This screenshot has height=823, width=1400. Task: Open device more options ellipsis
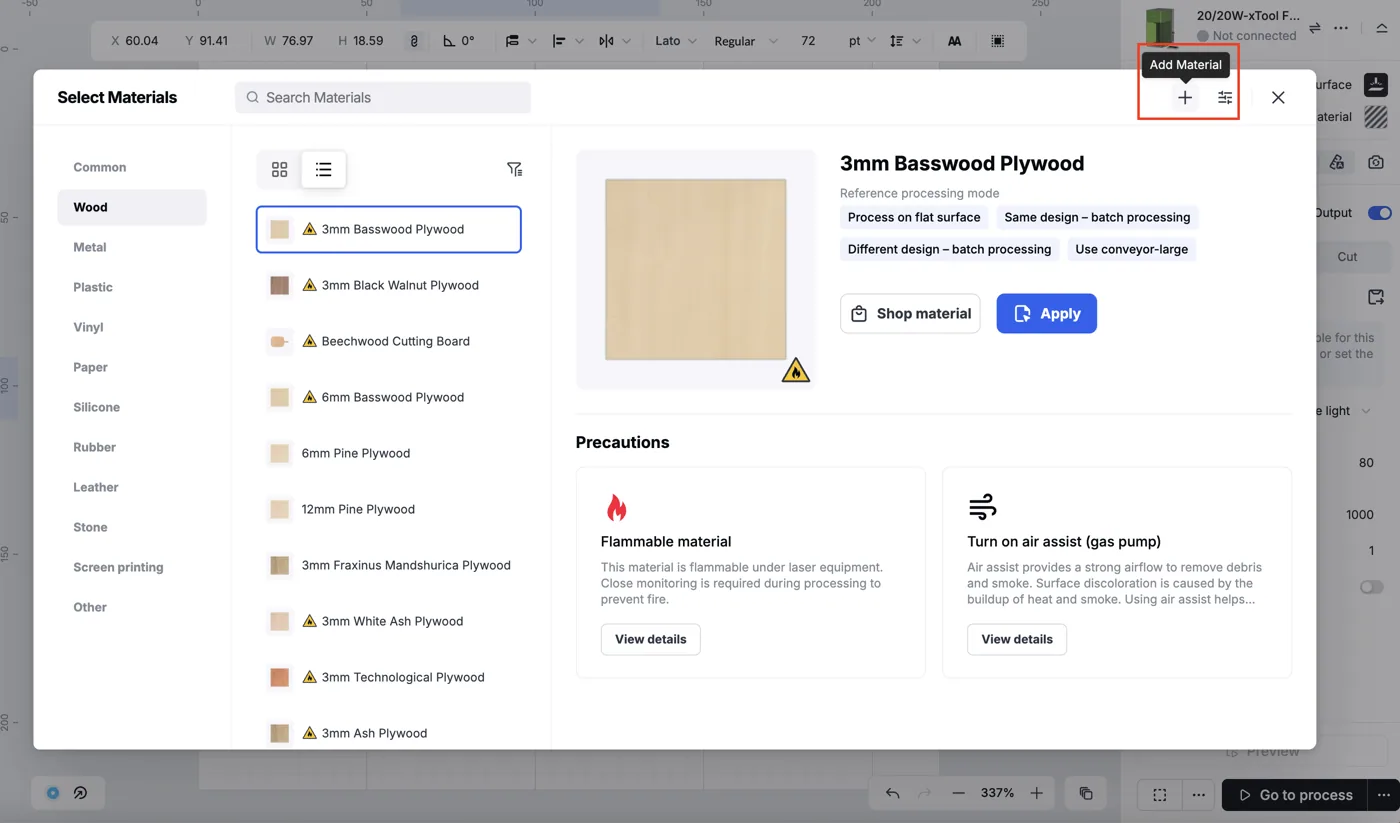(1341, 27)
